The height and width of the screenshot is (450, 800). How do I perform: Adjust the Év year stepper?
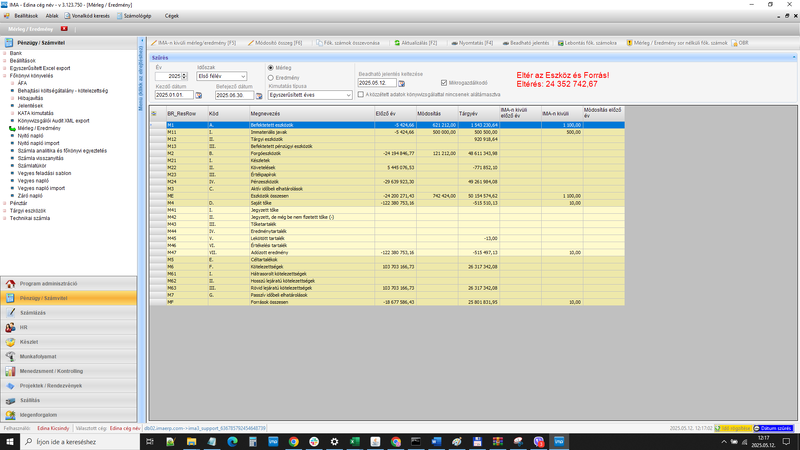tap(184, 77)
